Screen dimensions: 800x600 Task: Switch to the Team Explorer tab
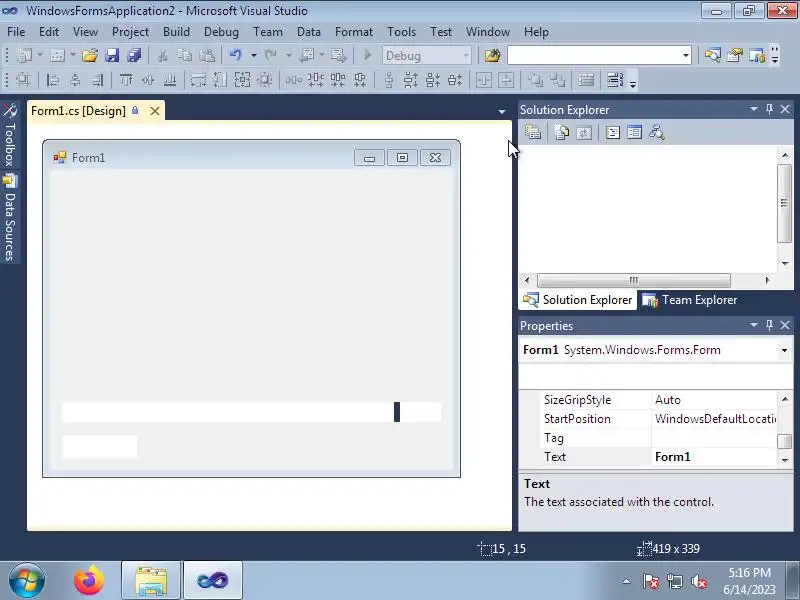tap(689, 300)
